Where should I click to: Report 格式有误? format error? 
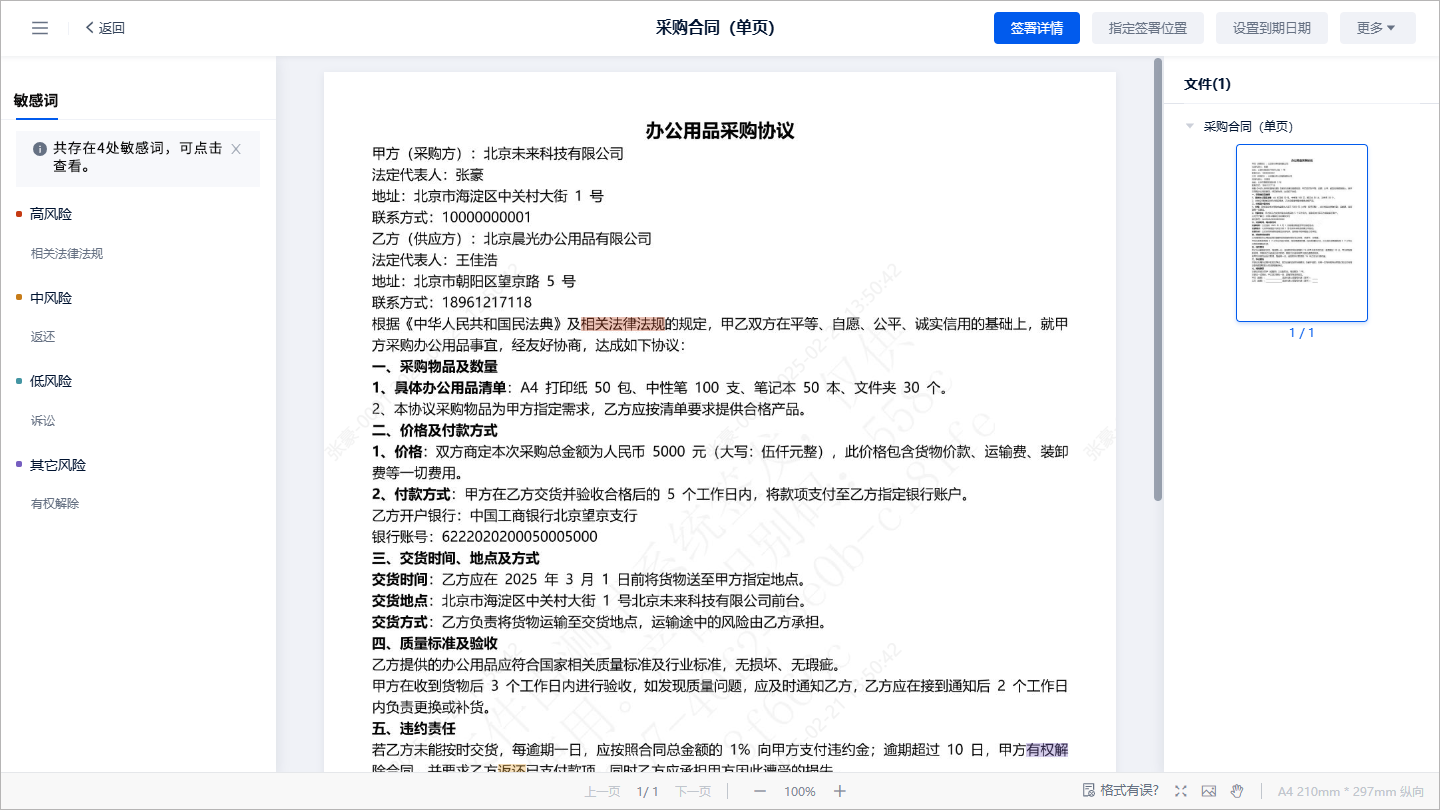1121,791
